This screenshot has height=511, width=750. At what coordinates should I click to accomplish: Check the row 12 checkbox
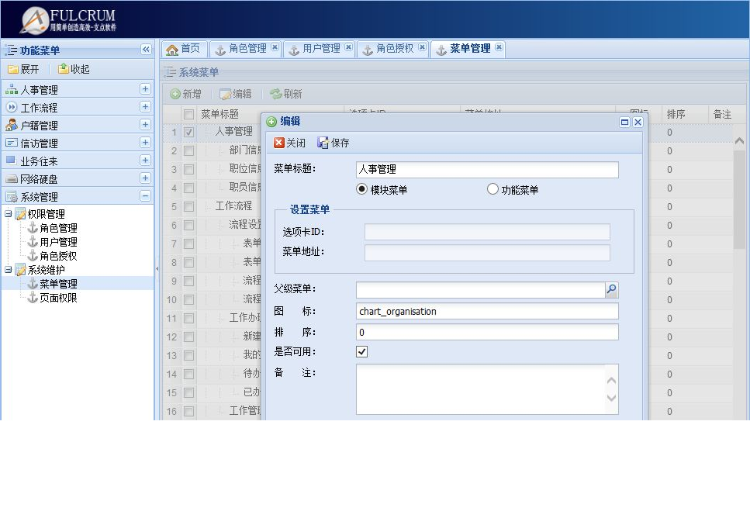tap(189, 337)
